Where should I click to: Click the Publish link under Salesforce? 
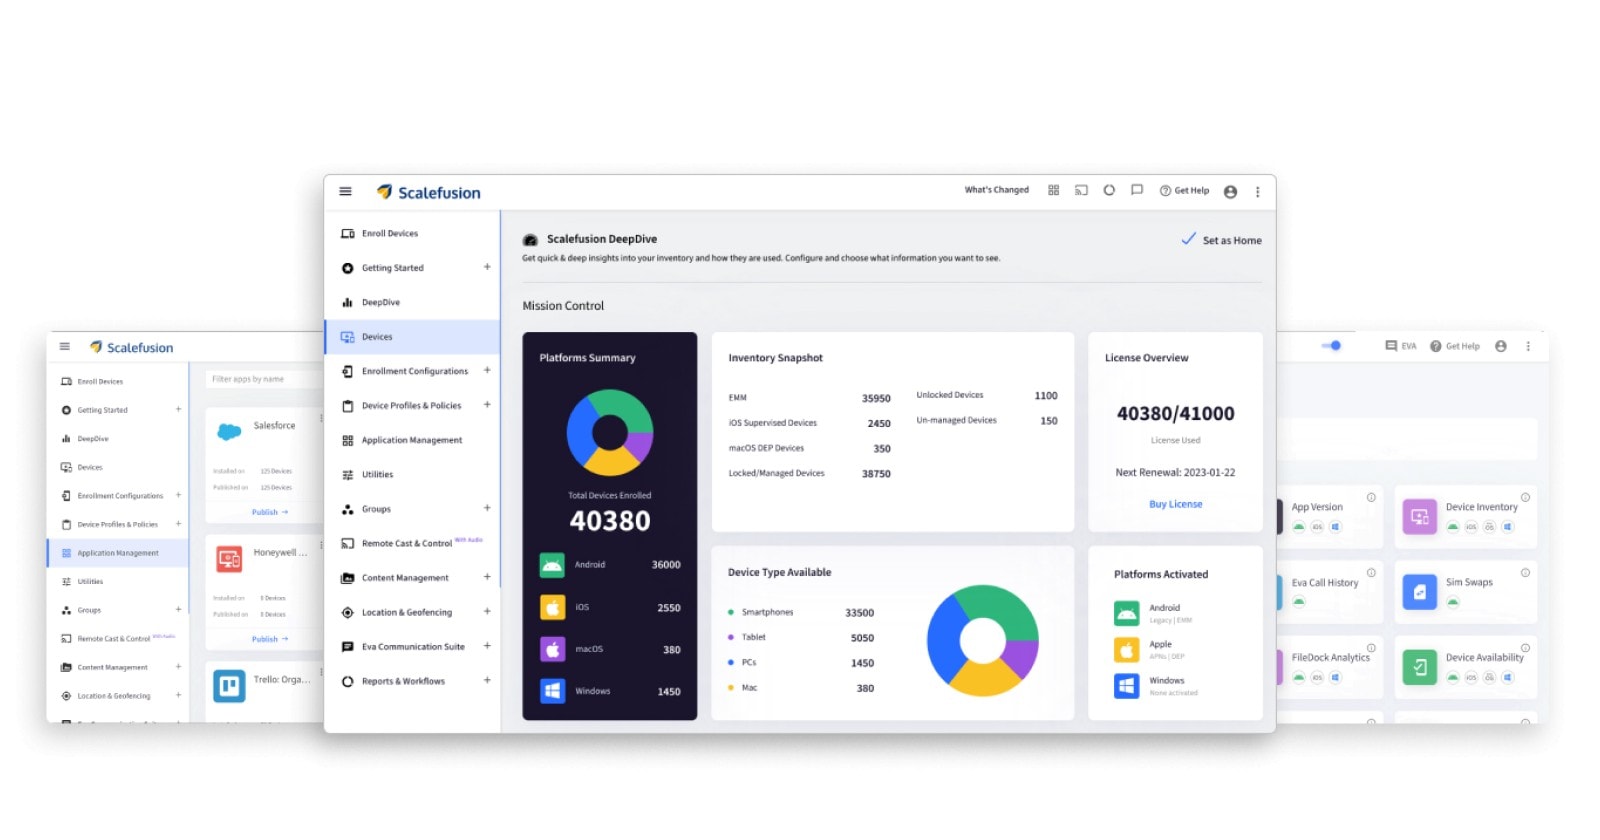click(x=269, y=512)
